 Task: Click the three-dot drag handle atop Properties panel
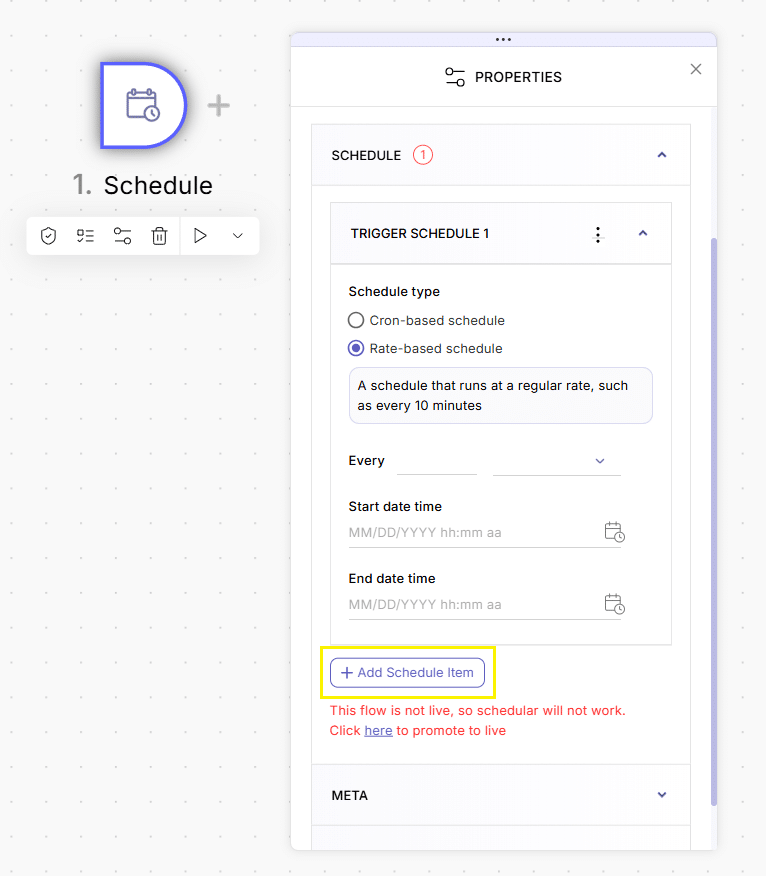[503, 40]
